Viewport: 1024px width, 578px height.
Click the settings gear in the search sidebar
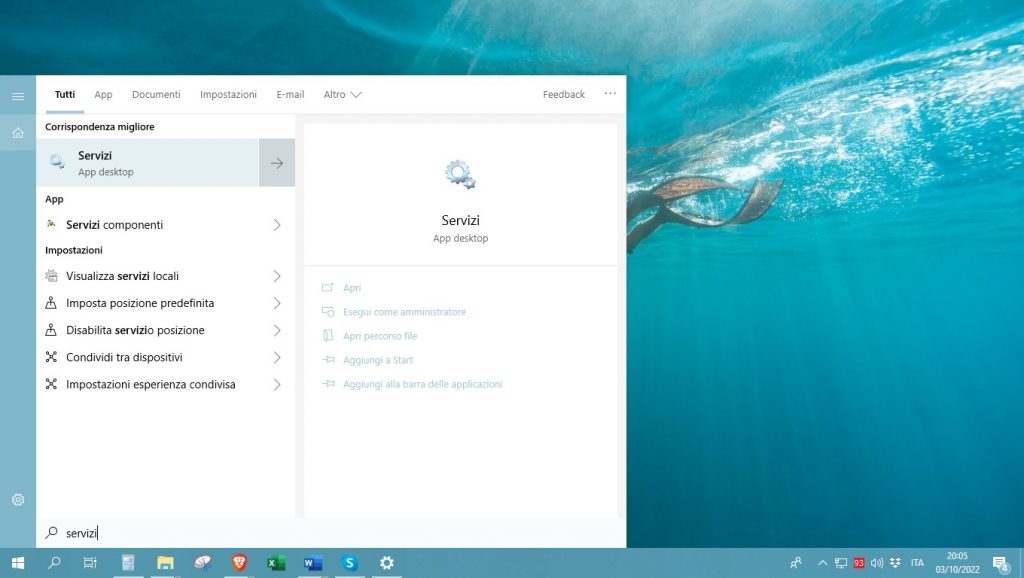pos(17,499)
